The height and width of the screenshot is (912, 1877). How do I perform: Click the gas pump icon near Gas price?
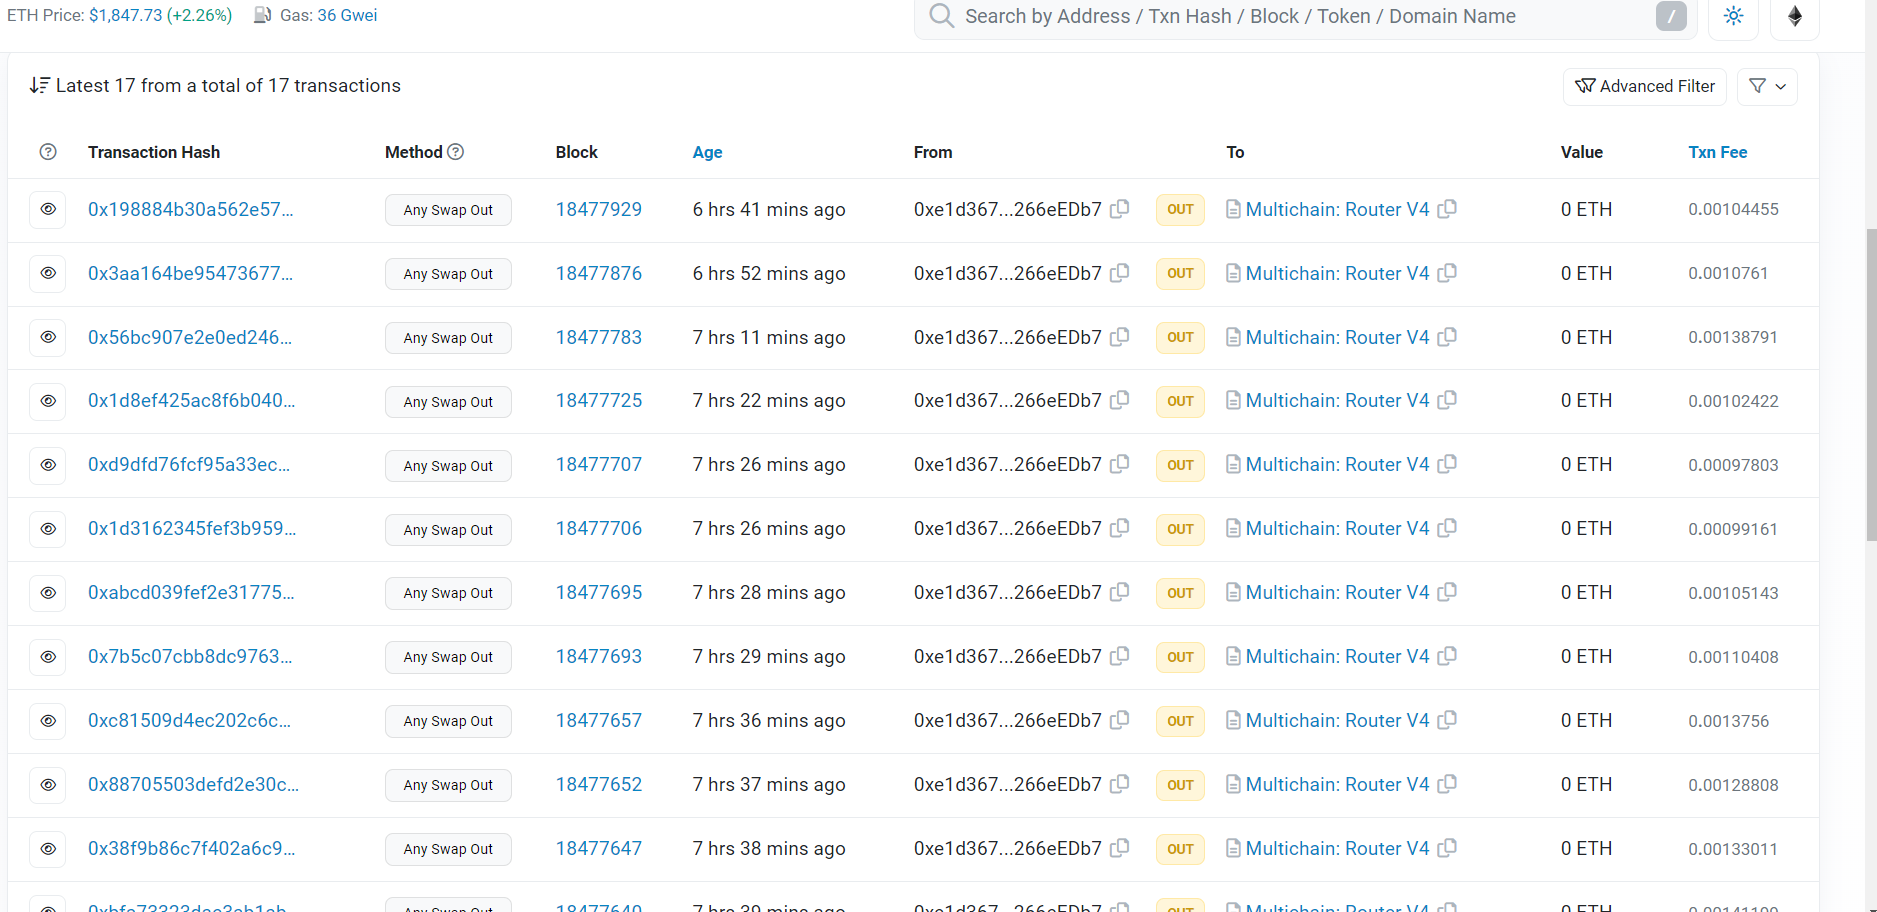pyautogui.click(x=263, y=15)
